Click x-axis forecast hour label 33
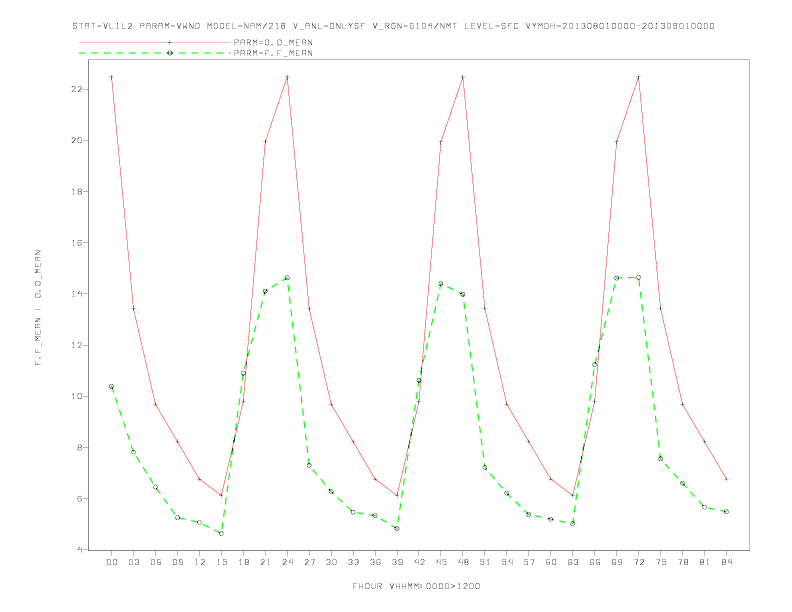Image resolution: width=792 pixels, height=612 pixels. [x=353, y=562]
